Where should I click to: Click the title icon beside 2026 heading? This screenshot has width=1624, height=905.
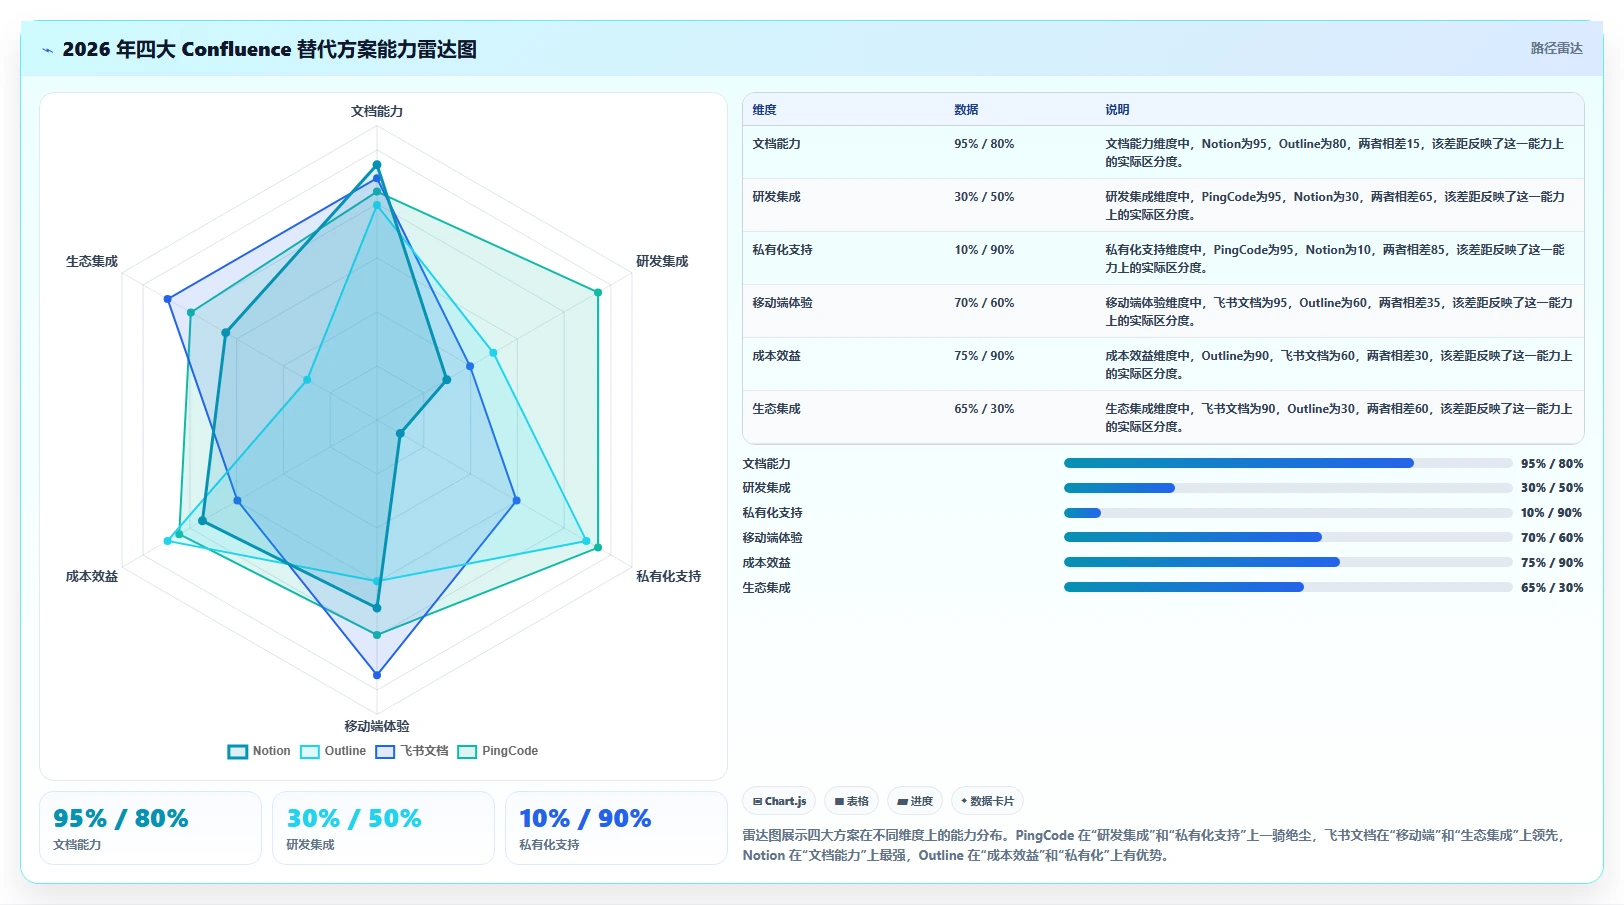(x=47, y=50)
